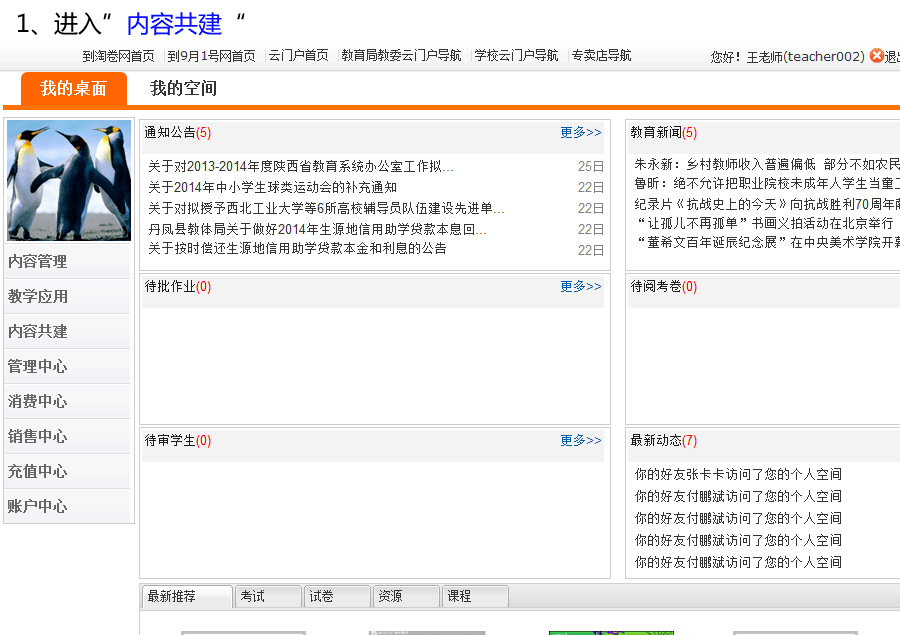This screenshot has width=900, height=635.
Task: Open 内容共建 in the sidebar
Action: tap(38, 331)
